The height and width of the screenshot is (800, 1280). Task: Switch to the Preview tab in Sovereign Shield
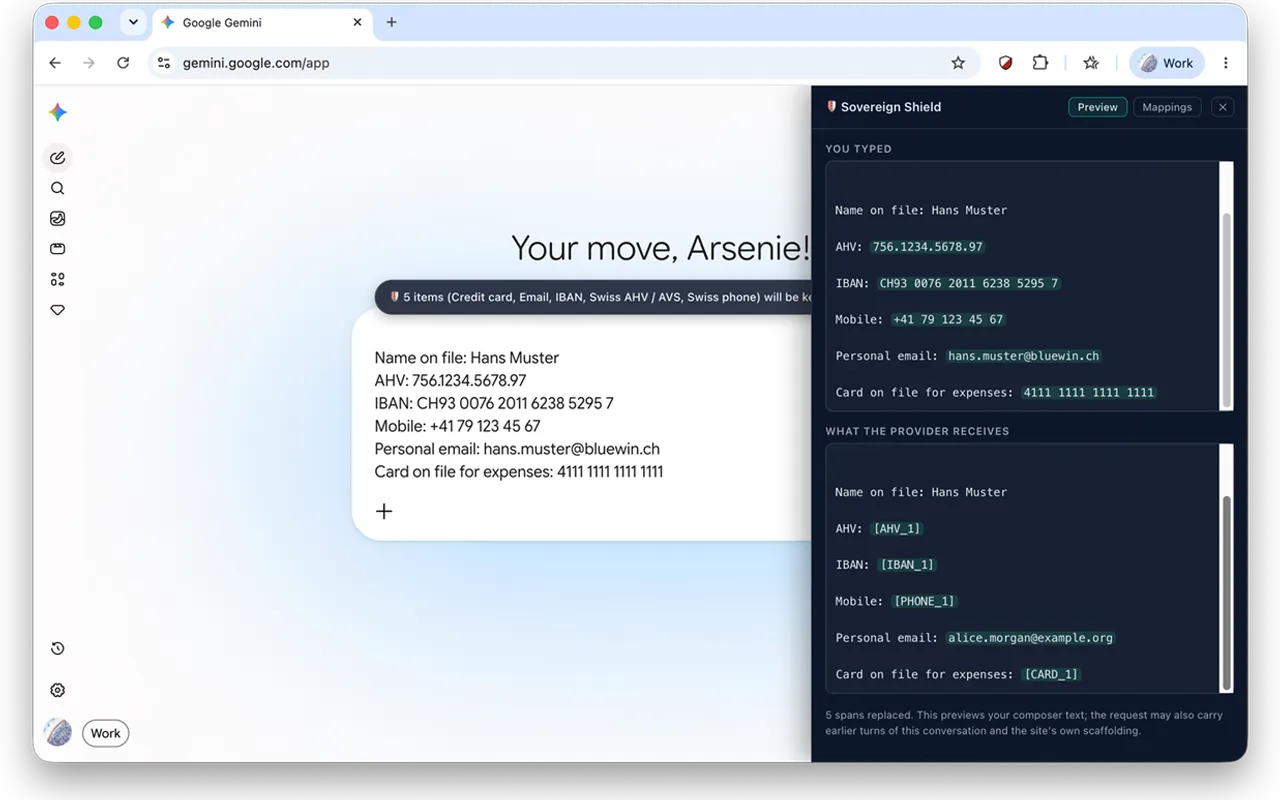click(x=1097, y=107)
